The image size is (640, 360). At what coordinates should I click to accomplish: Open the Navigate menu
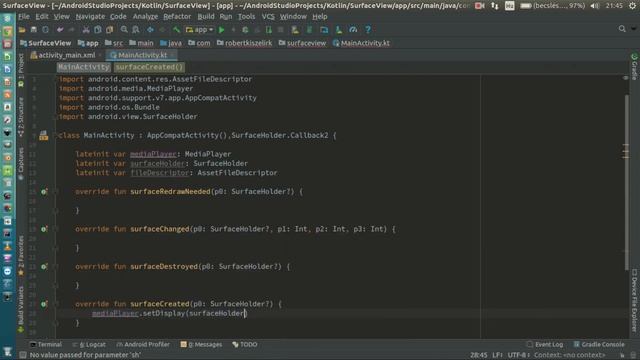tap(90, 17)
